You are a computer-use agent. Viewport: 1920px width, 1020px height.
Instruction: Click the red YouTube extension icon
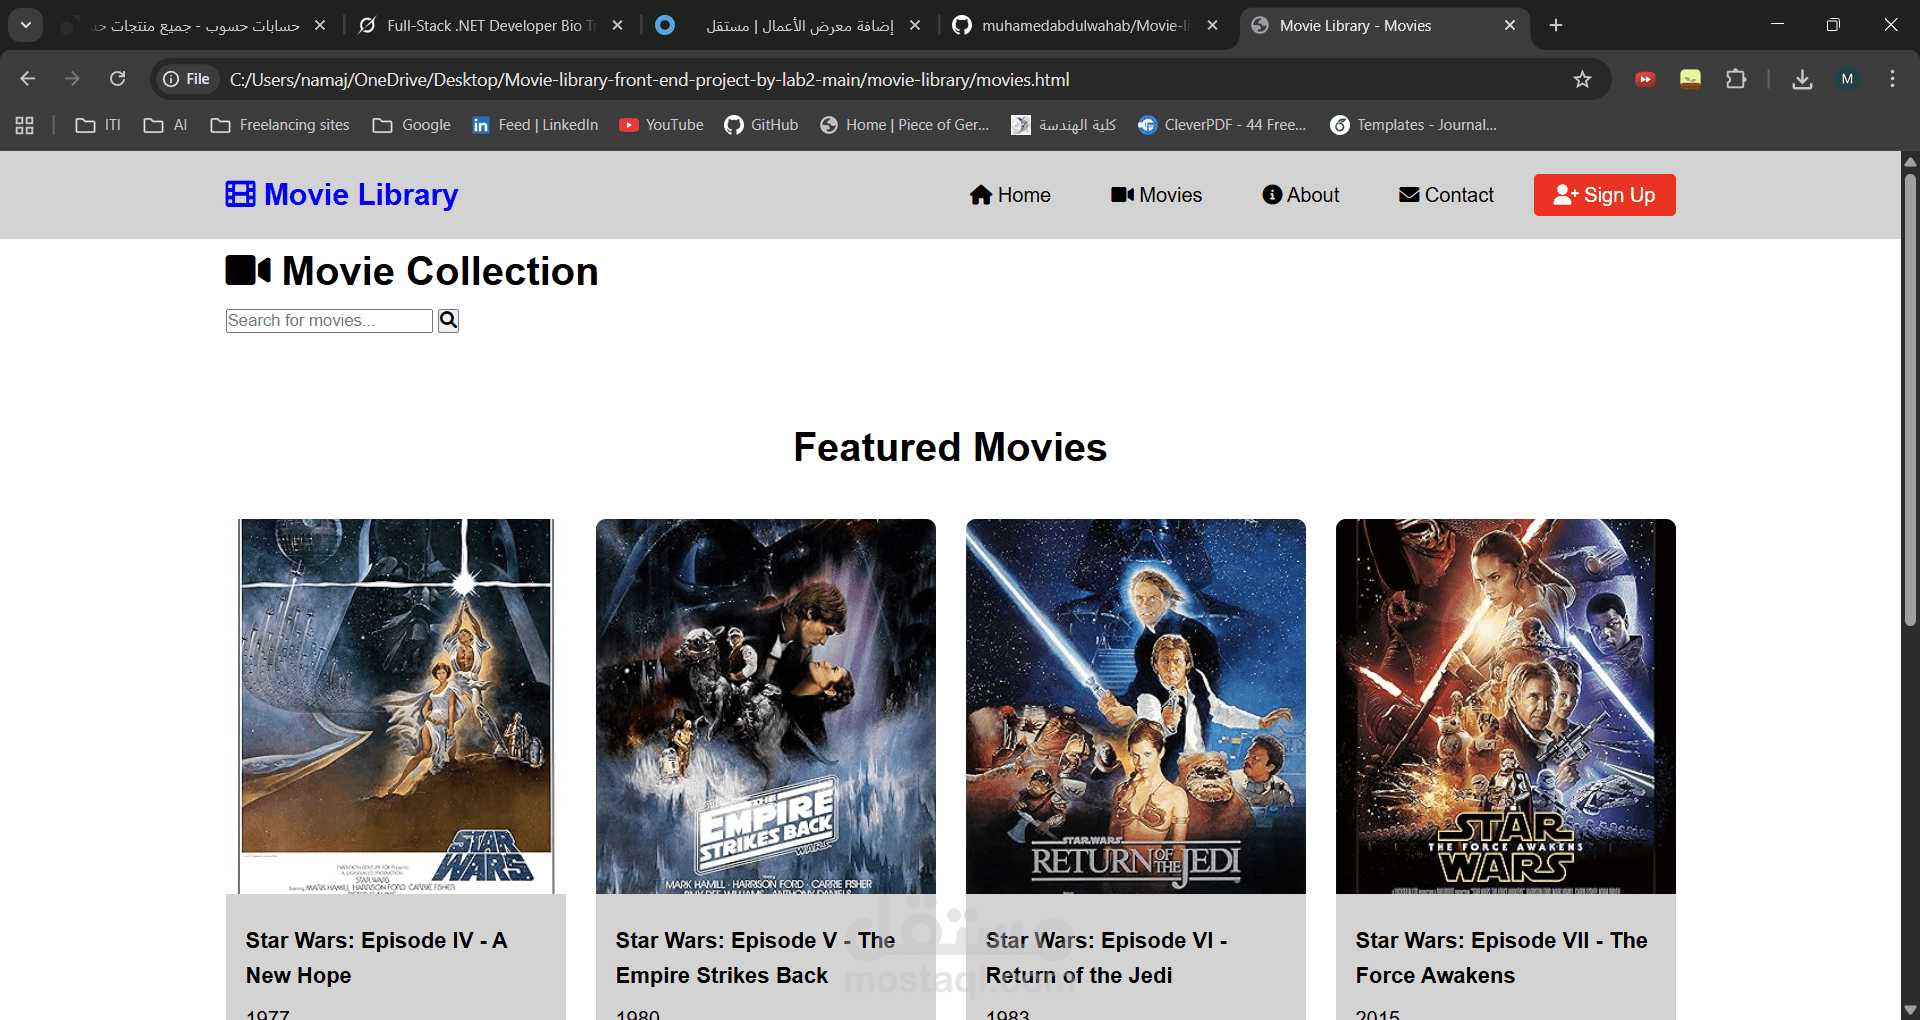click(x=1645, y=79)
